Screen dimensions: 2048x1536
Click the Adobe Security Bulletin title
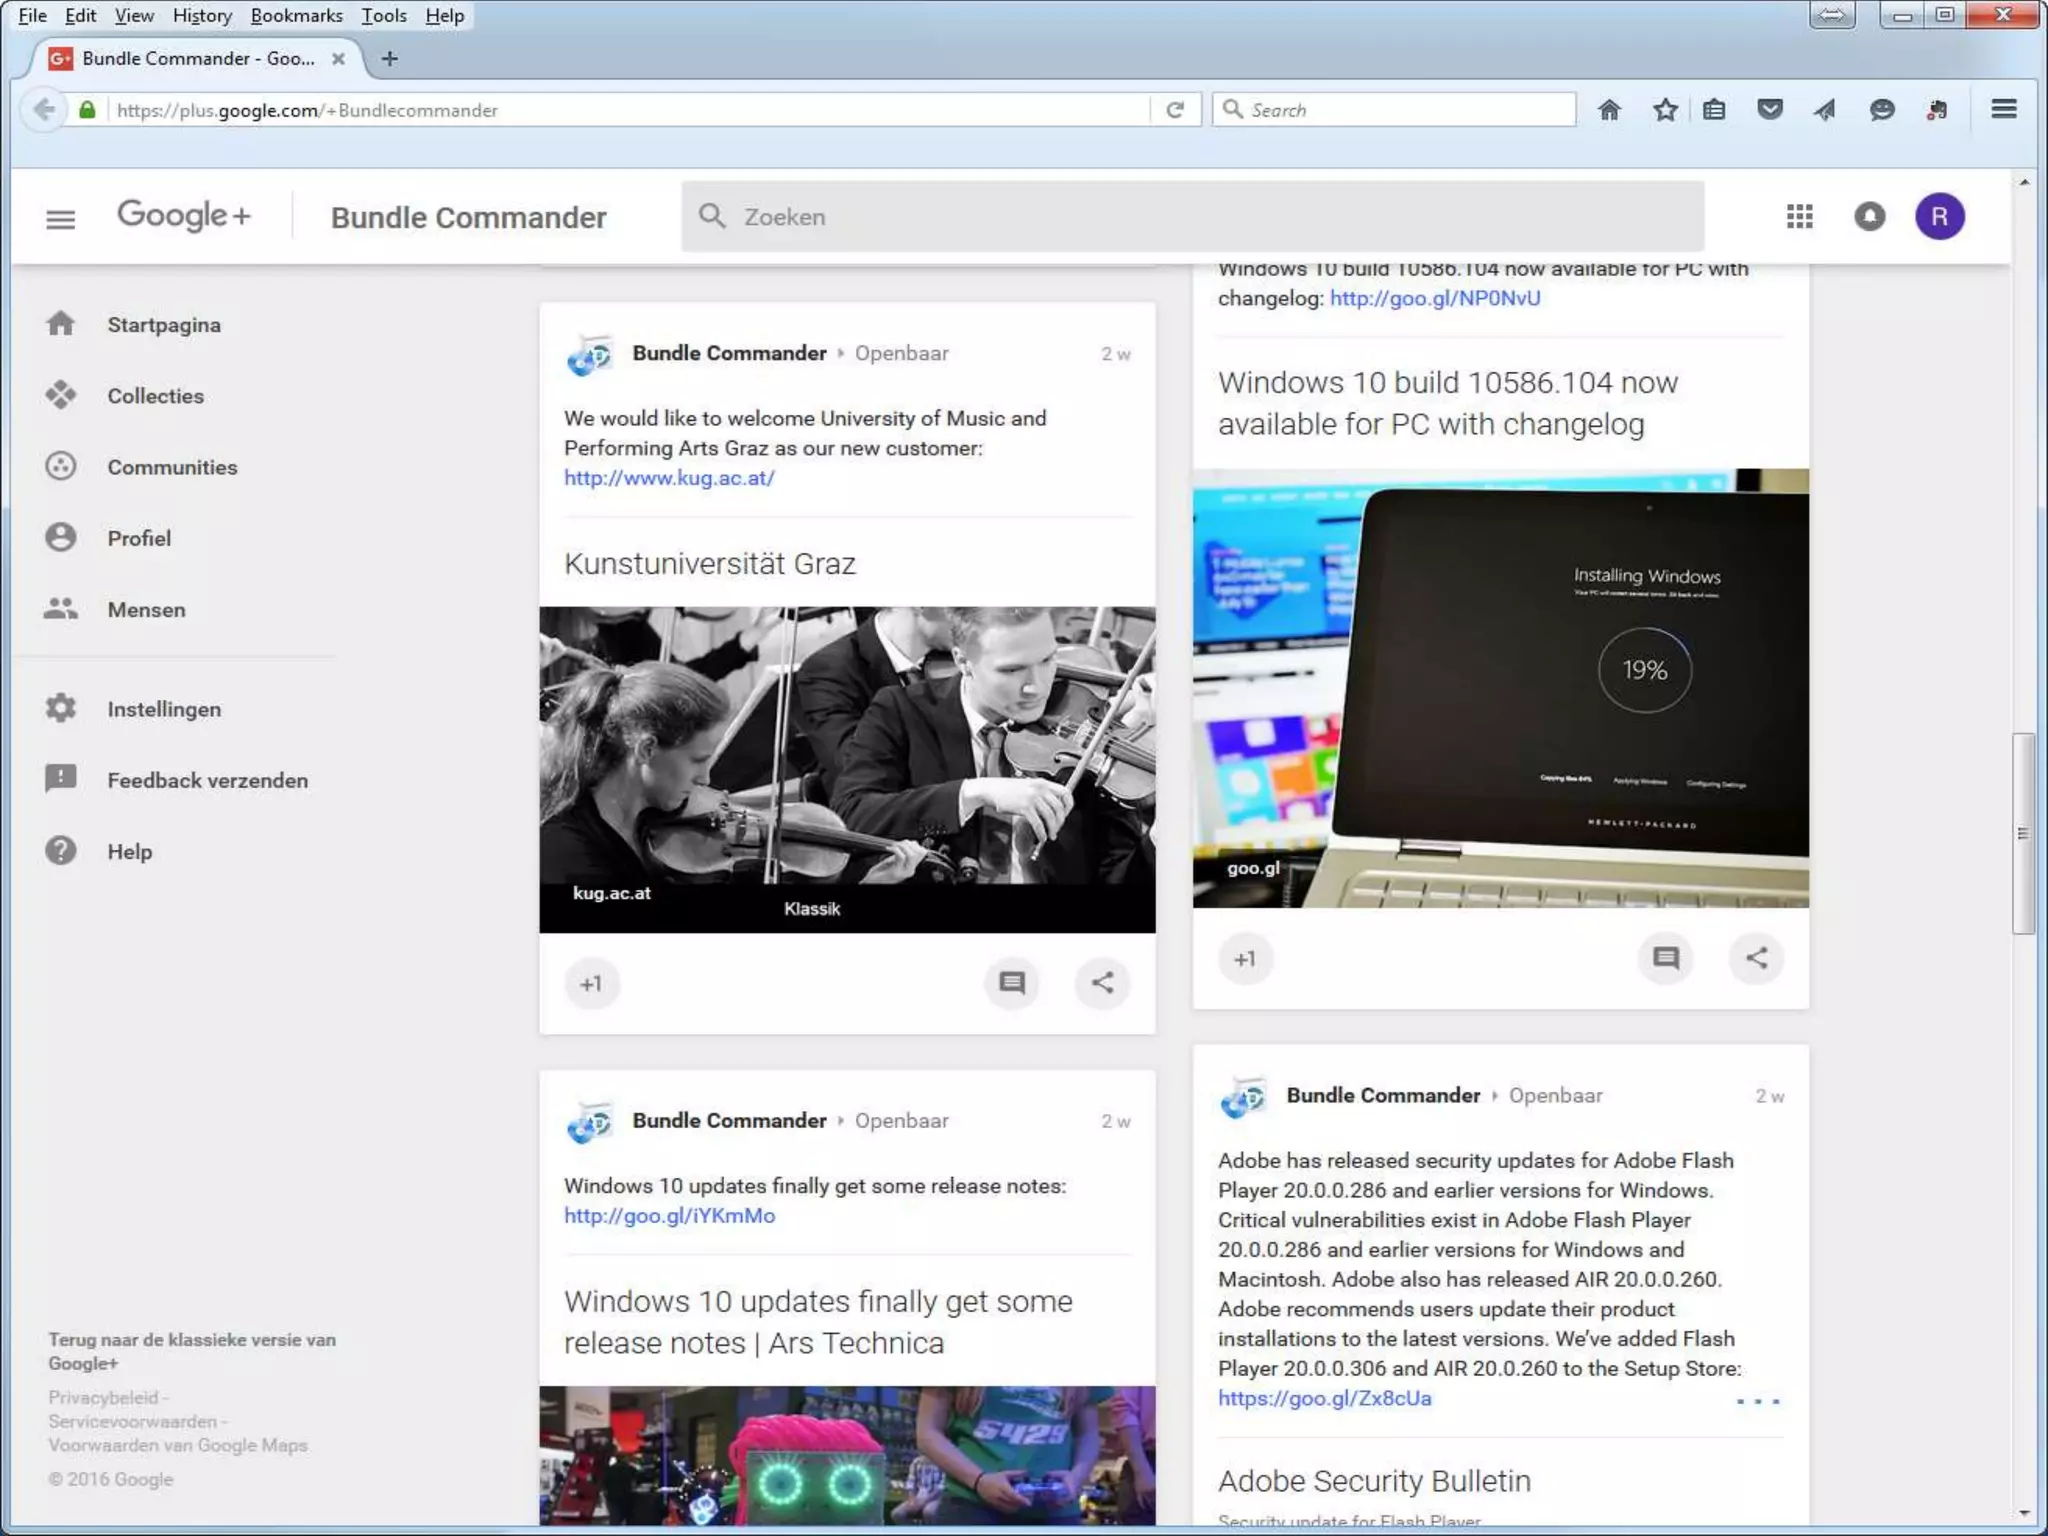(1374, 1480)
